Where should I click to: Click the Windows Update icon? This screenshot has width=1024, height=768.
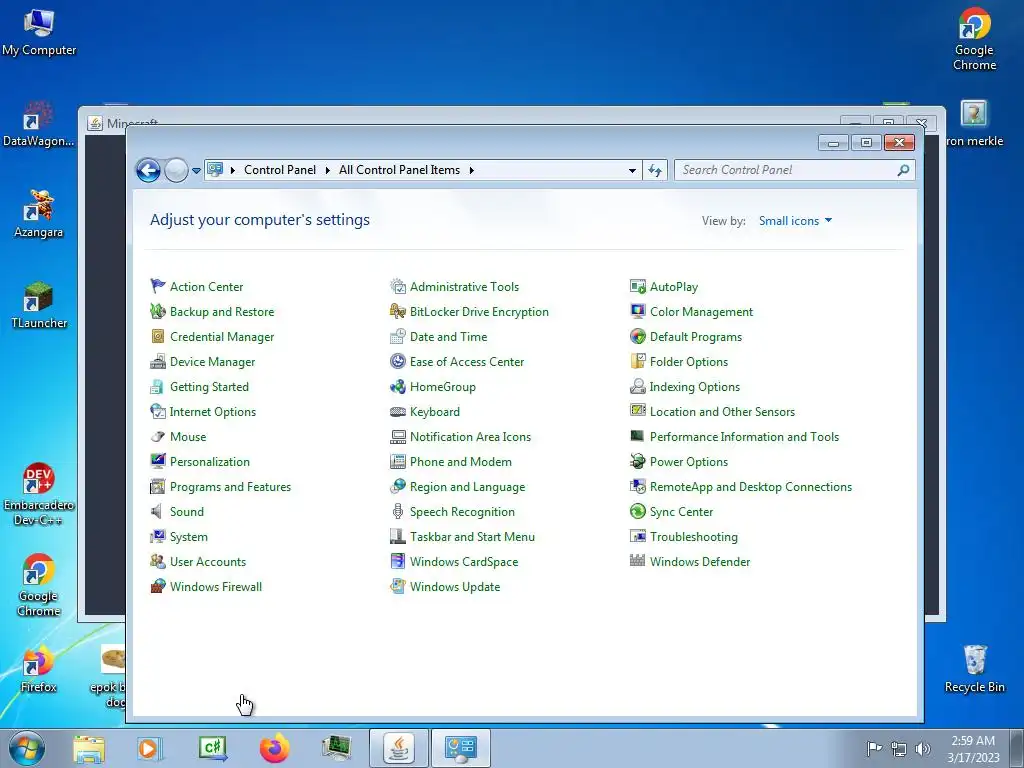[x=398, y=586]
